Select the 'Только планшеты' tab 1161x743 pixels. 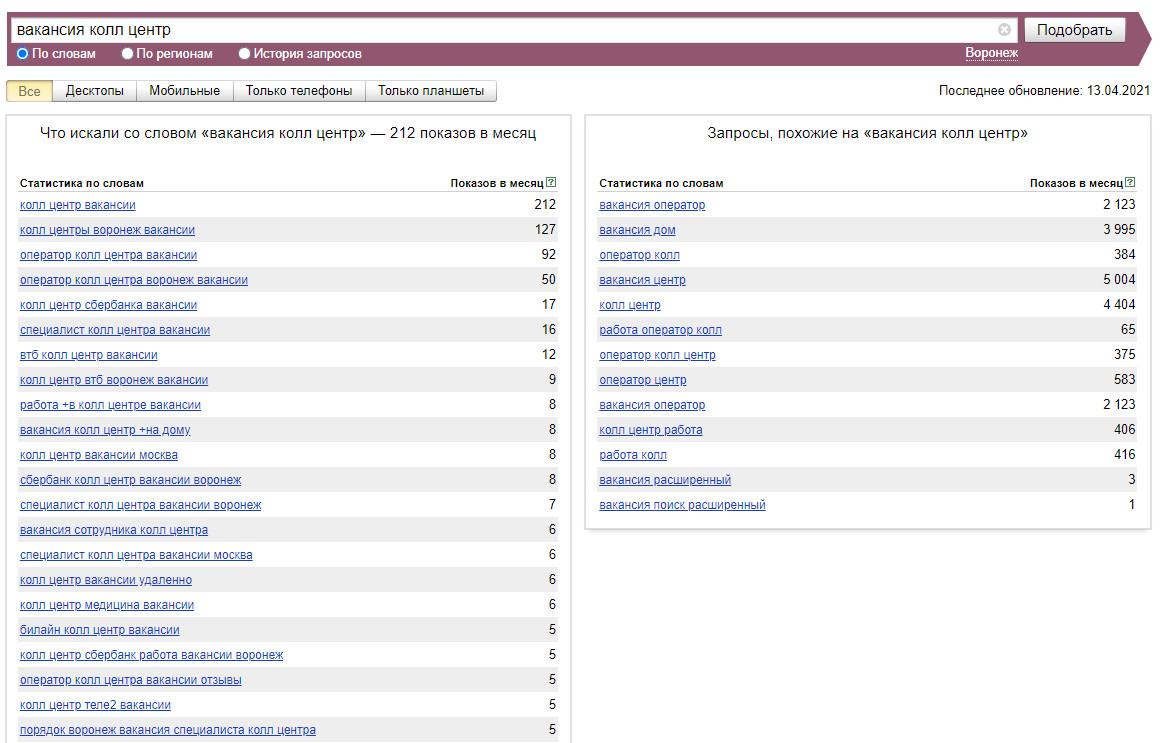(x=431, y=91)
